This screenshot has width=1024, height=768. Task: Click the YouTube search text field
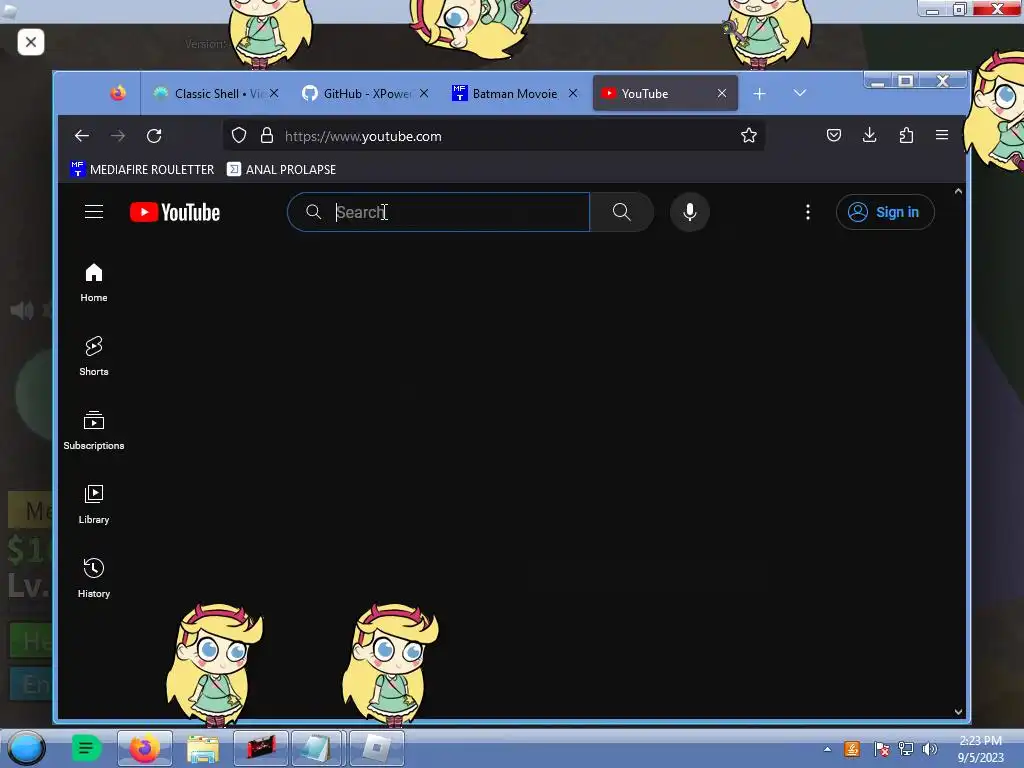pos(438,212)
